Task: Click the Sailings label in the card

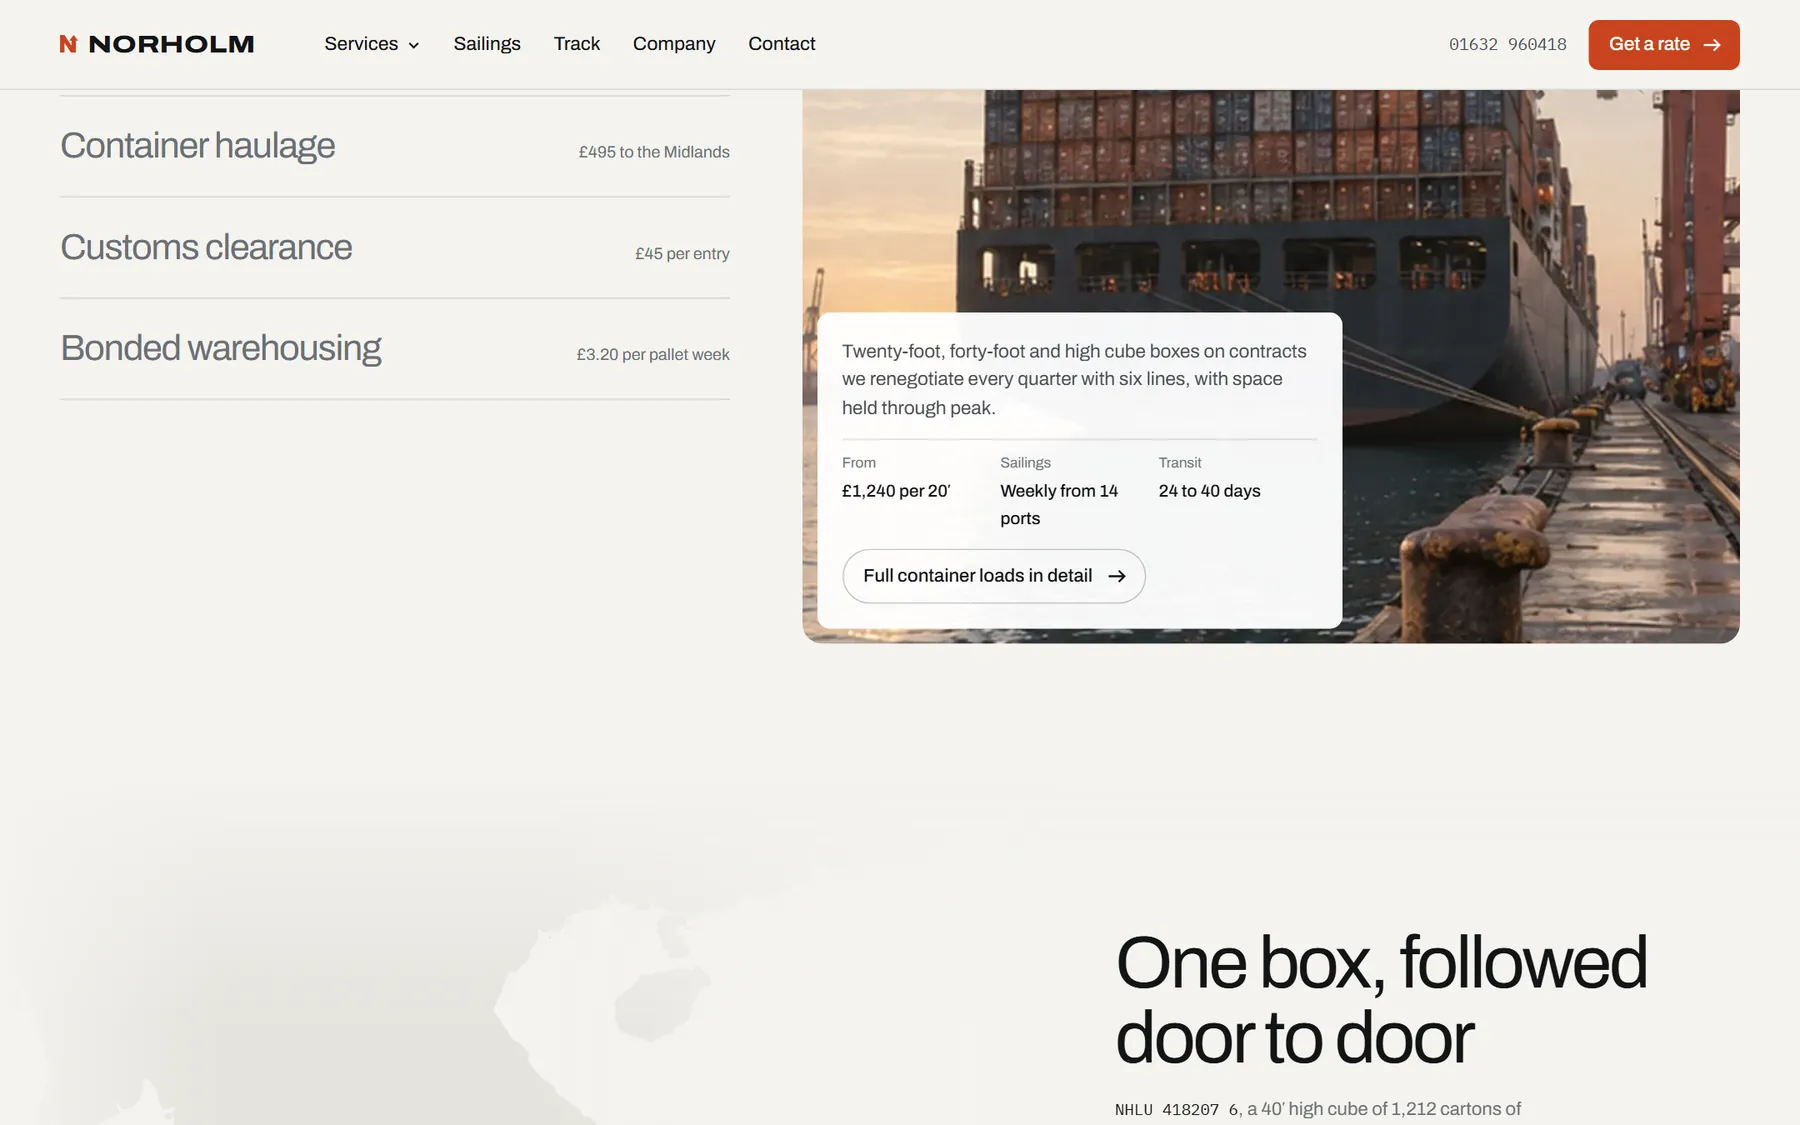Action: [x=1025, y=463]
